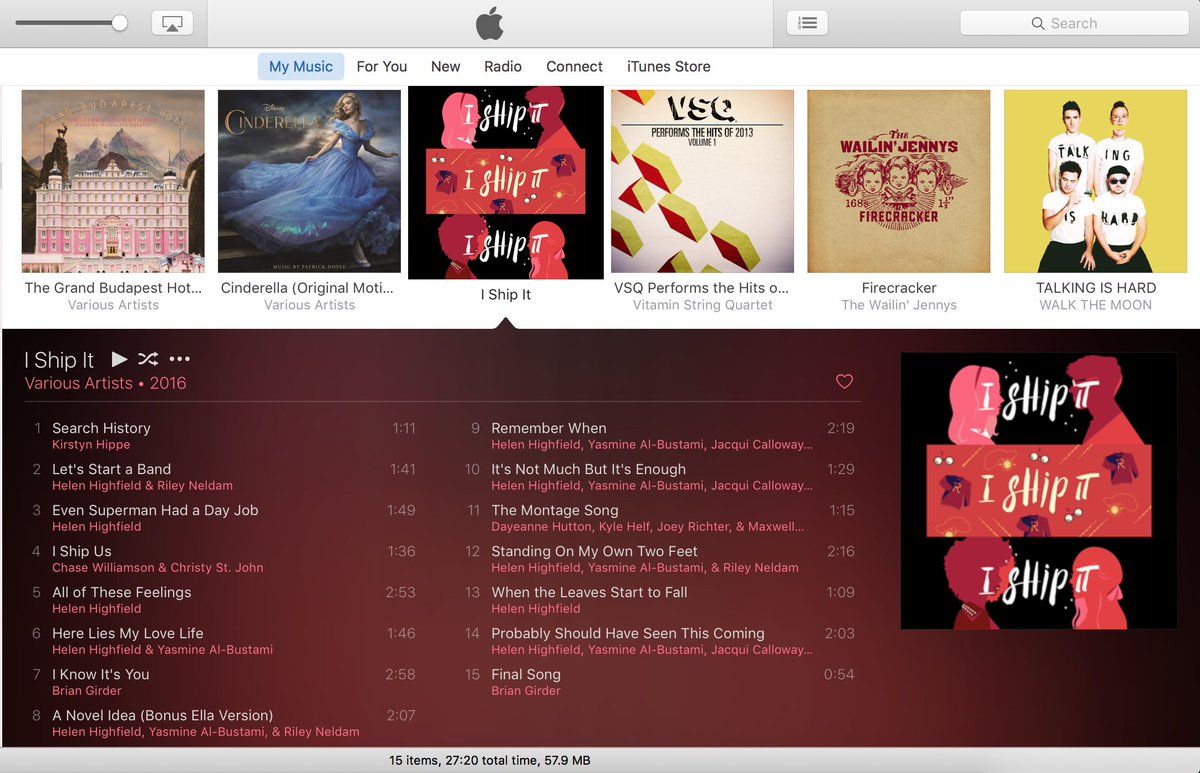The height and width of the screenshot is (773, 1200).
Task: Love the album with the heart icon
Action: 845,381
